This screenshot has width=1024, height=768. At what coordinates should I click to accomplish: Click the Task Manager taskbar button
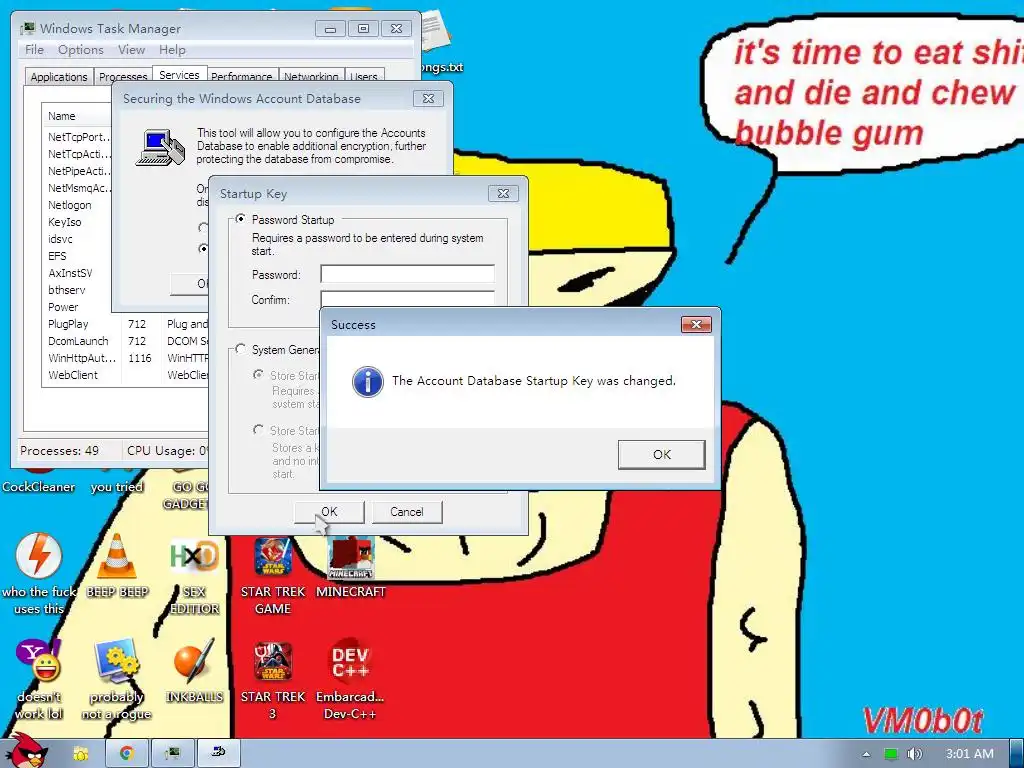click(172, 754)
